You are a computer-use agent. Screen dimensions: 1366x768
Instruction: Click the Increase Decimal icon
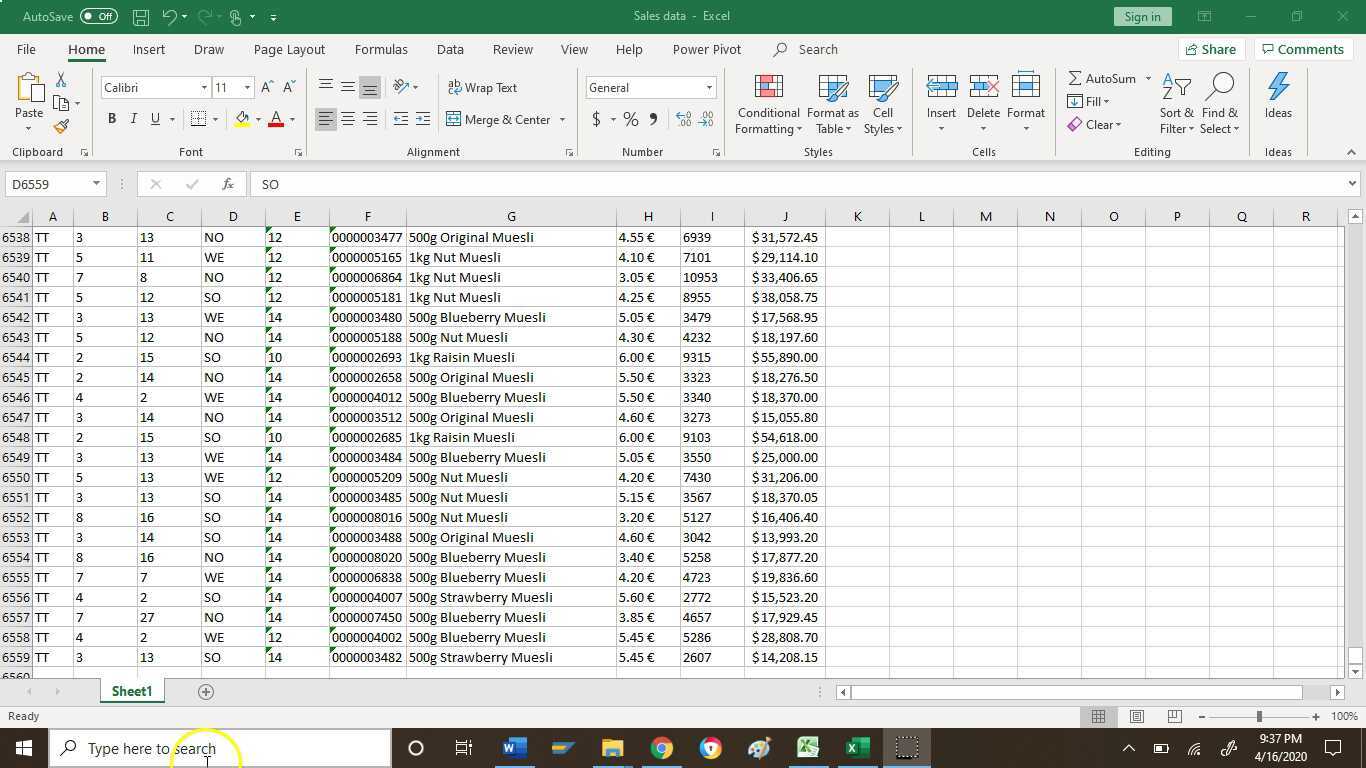(x=683, y=119)
